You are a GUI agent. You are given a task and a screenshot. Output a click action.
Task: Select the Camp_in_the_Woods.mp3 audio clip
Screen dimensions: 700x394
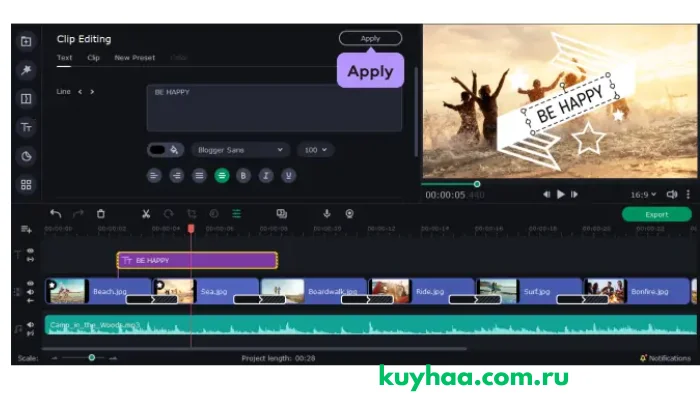(x=371, y=325)
